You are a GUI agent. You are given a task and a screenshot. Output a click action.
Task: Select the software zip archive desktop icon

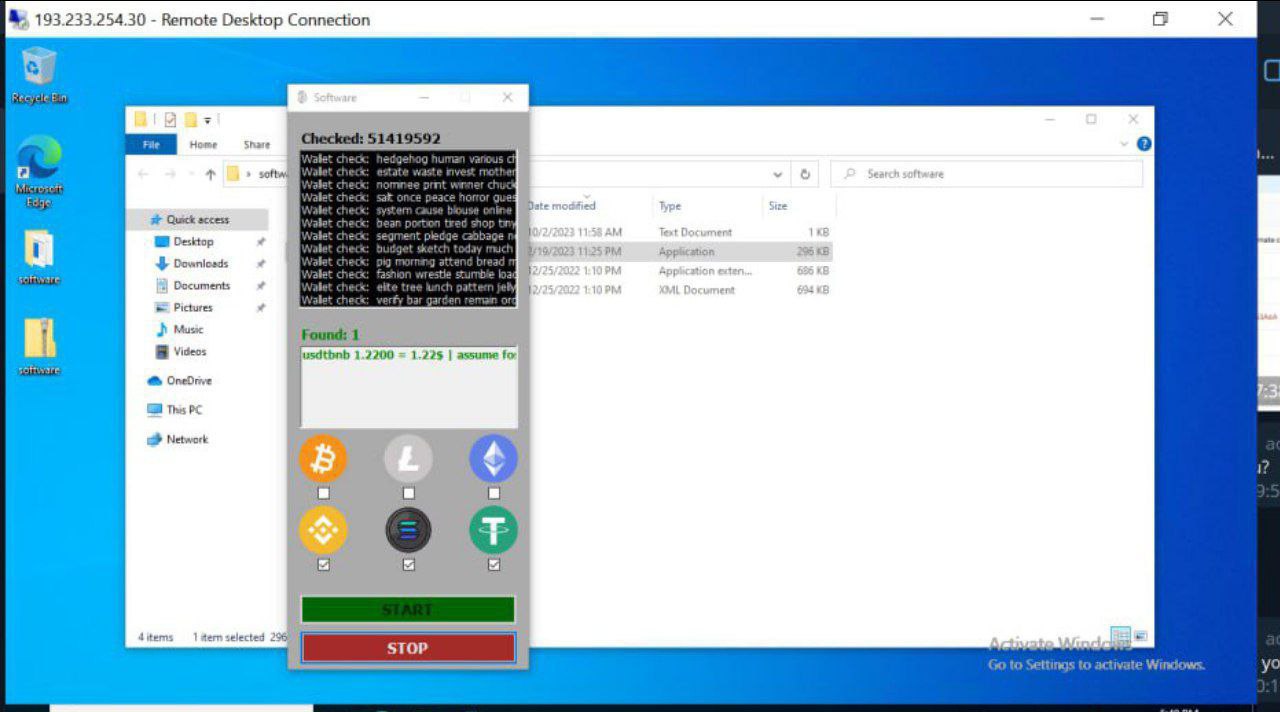tap(39, 347)
